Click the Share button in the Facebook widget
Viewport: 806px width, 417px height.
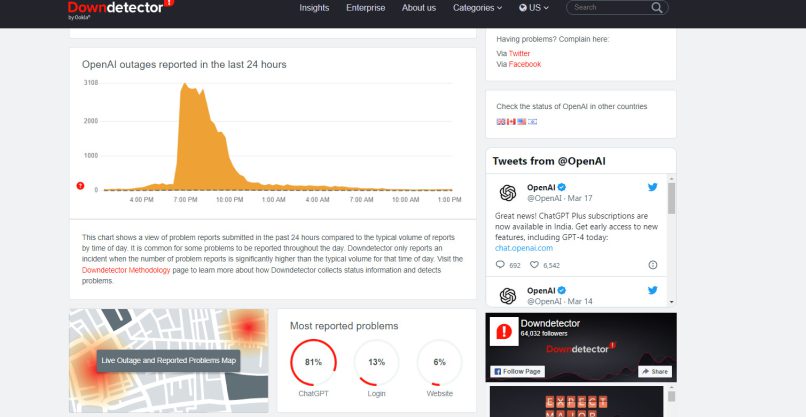pos(654,371)
